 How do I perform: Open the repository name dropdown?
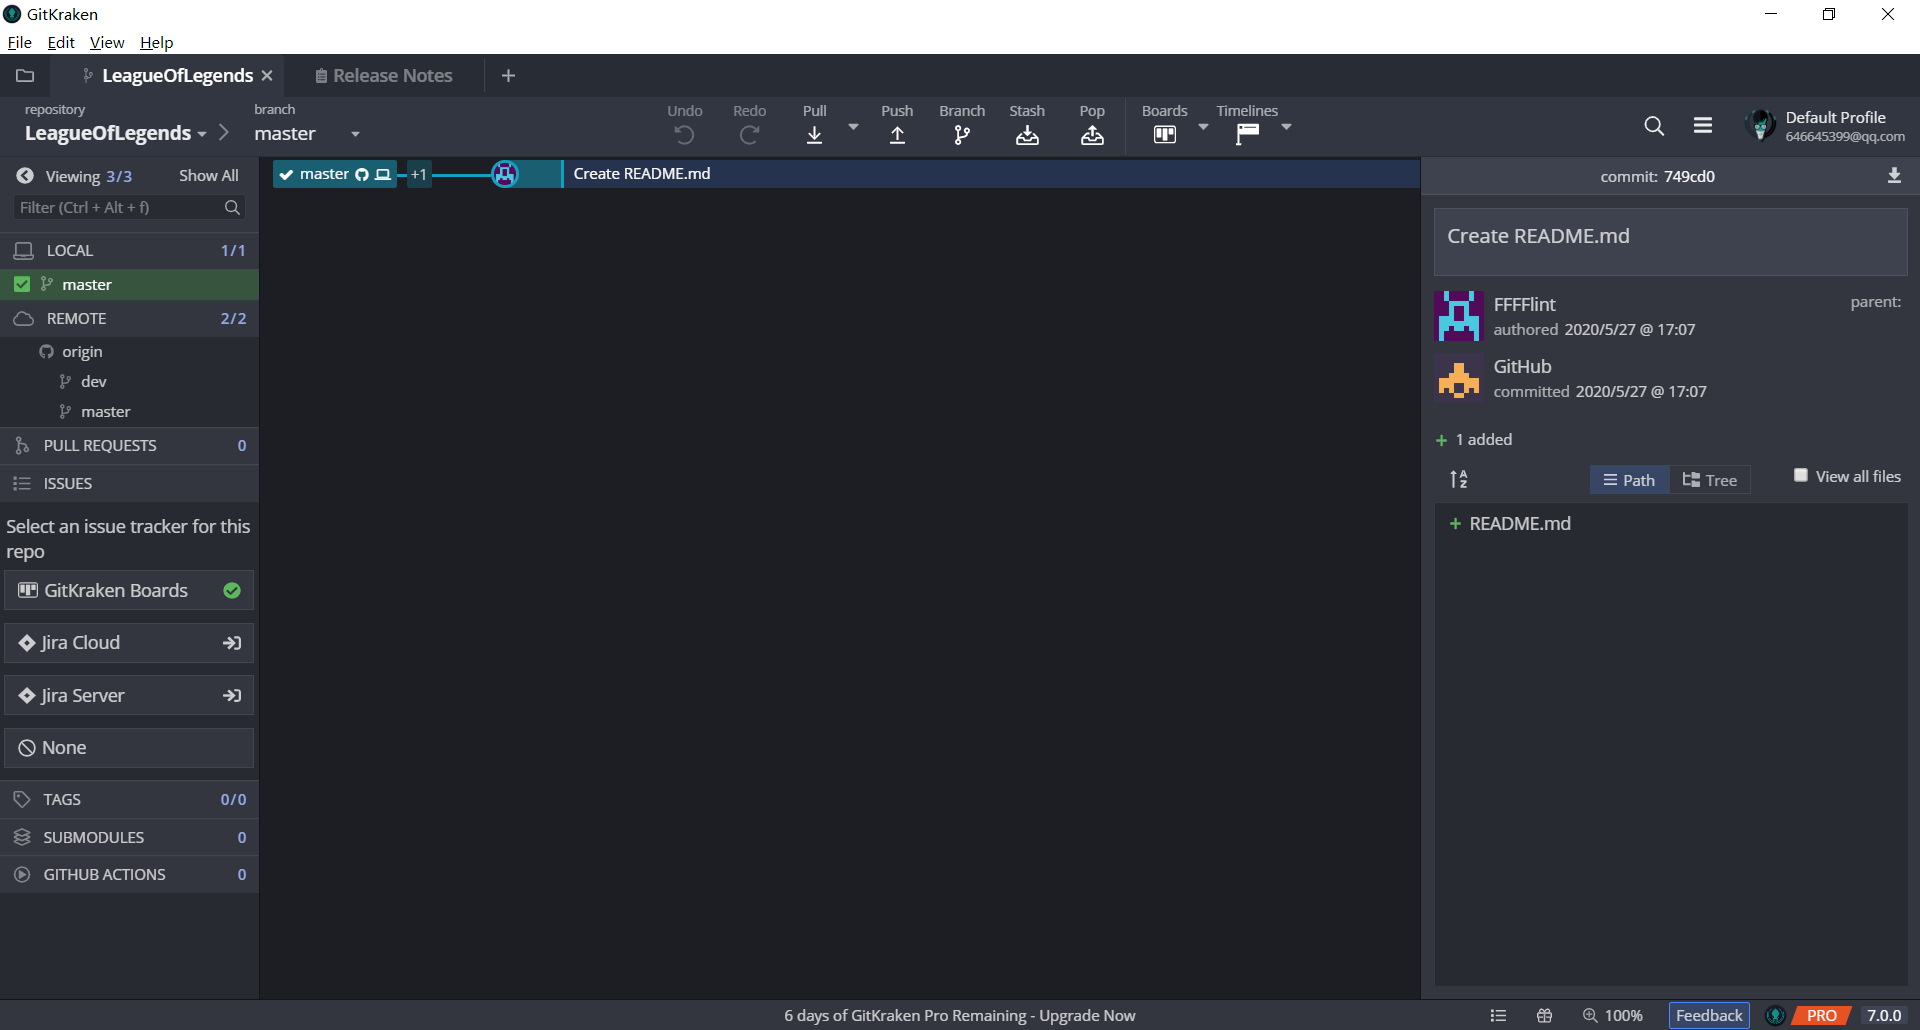202,134
